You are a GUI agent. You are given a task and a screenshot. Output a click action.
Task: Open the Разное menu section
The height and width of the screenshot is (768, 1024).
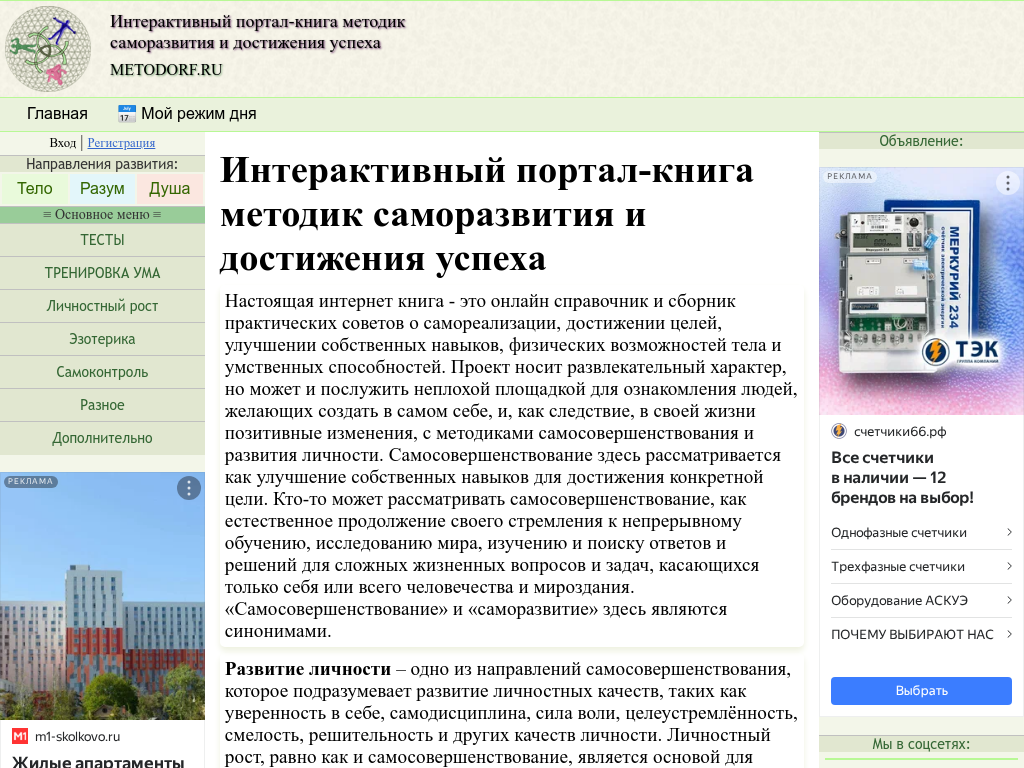point(103,405)
